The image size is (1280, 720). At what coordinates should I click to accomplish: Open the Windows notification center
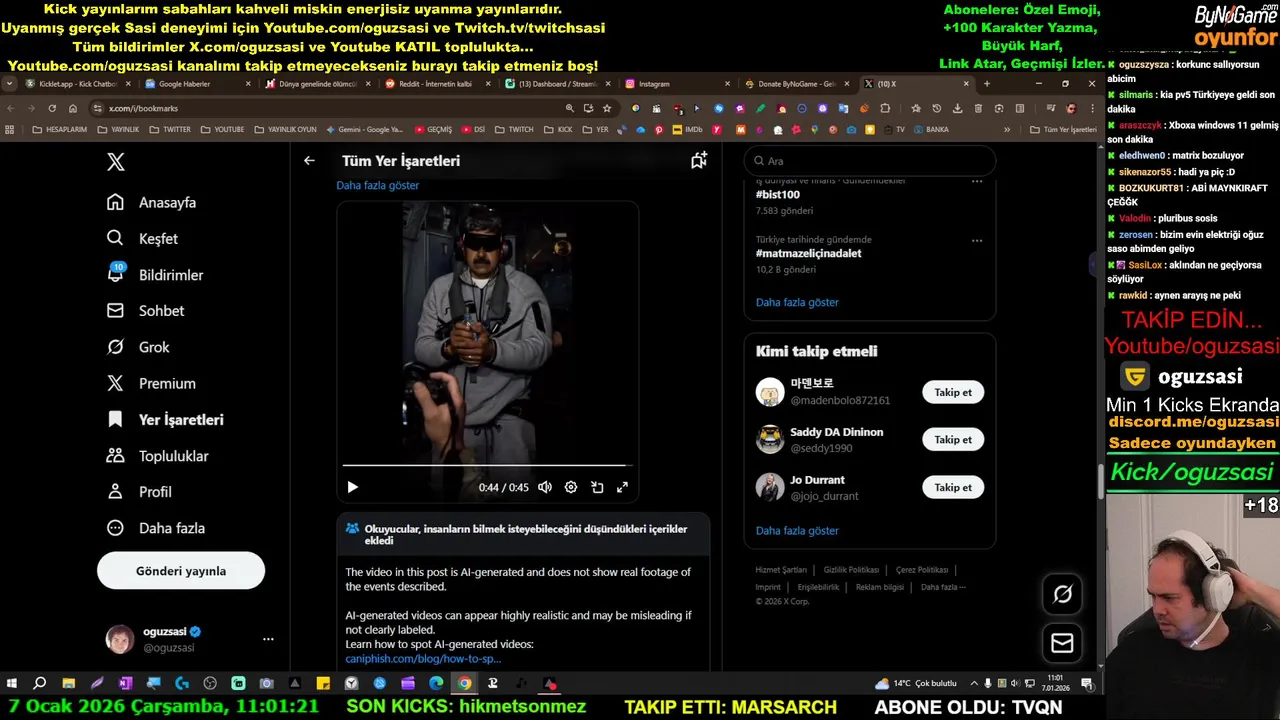(1087, 683)
